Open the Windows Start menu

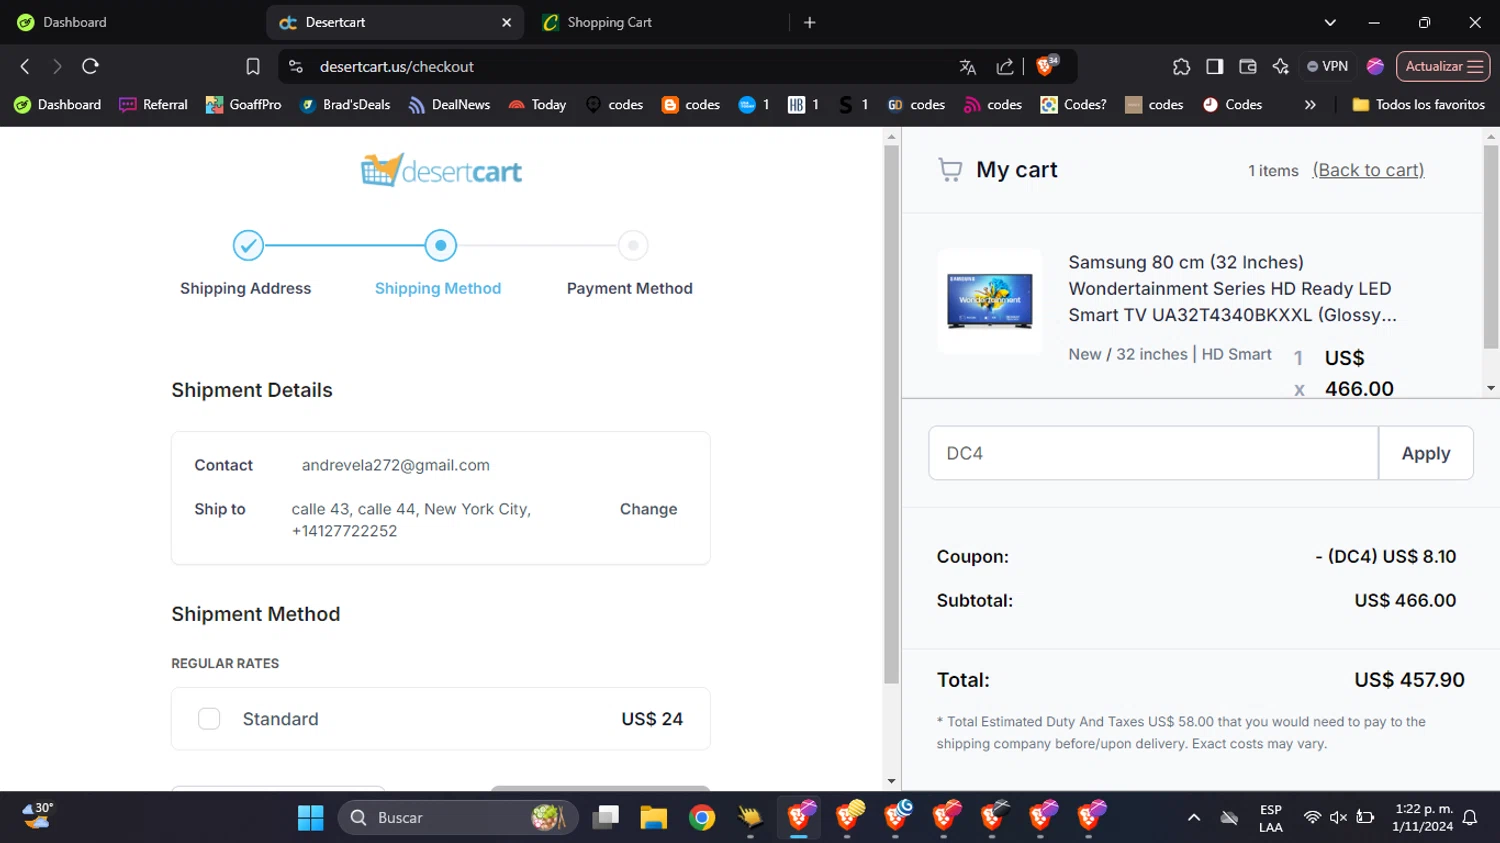(x=310, y=818)
